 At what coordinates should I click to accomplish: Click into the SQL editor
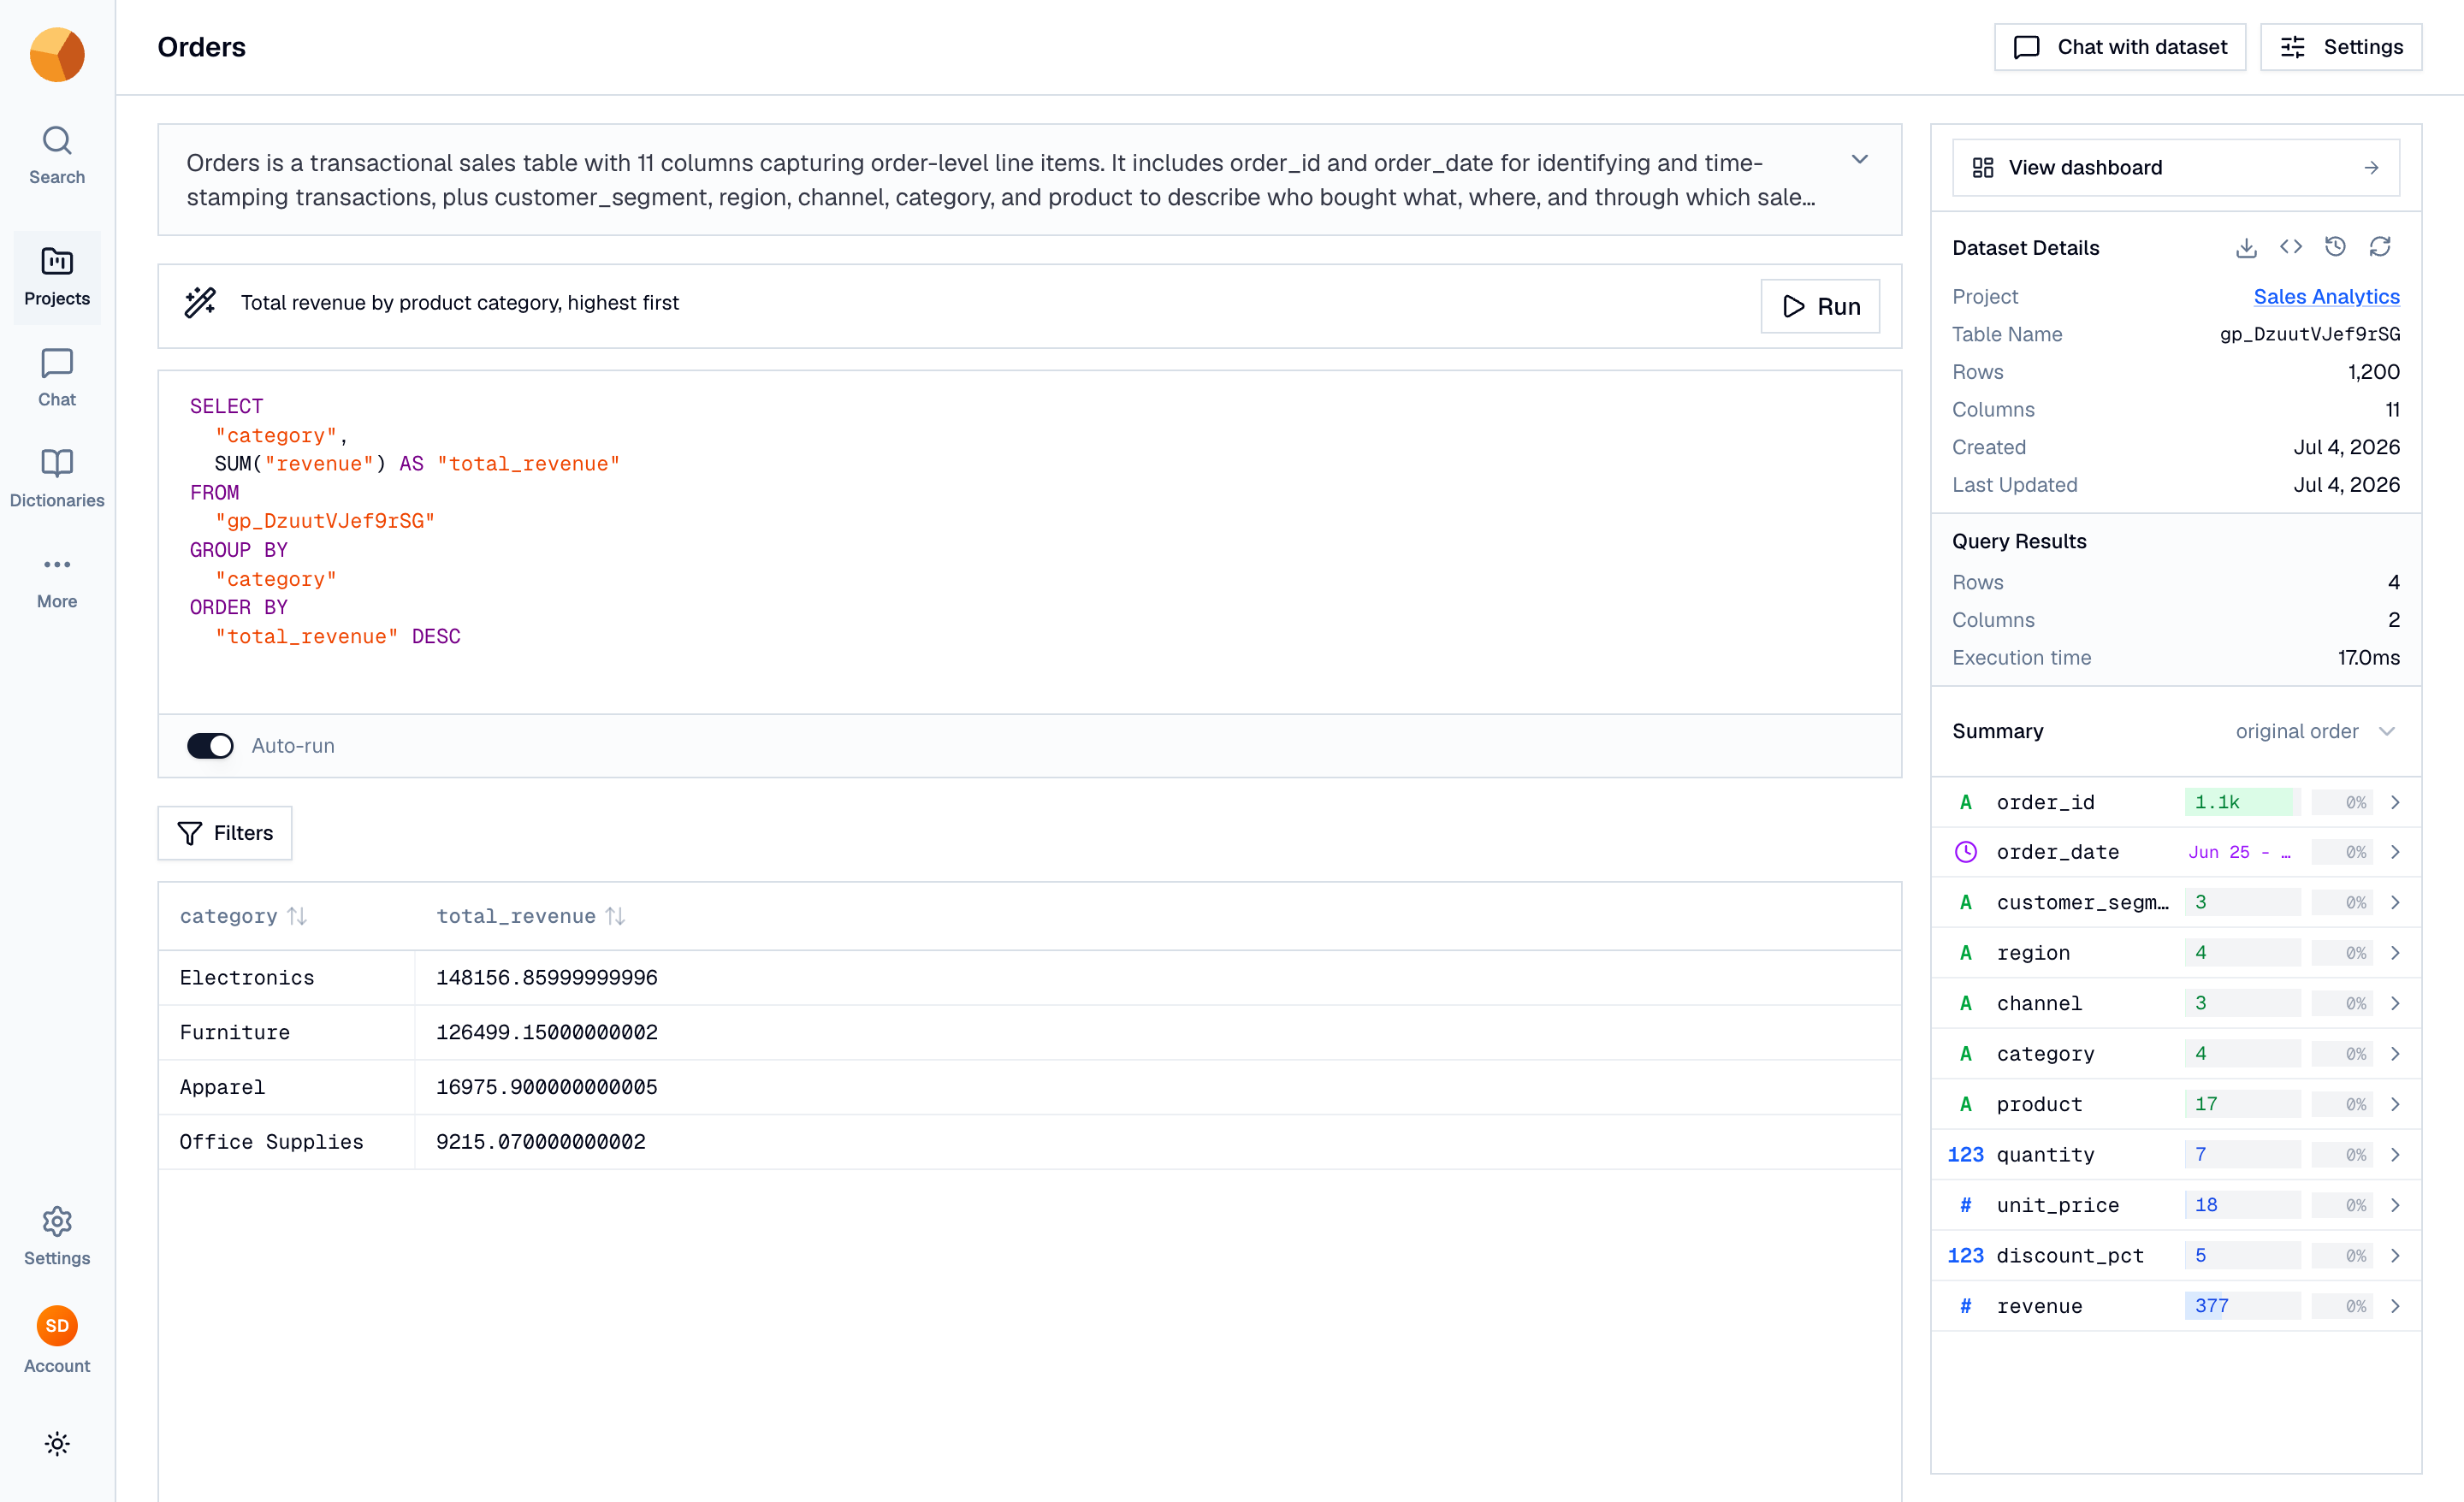[1029, 542]
